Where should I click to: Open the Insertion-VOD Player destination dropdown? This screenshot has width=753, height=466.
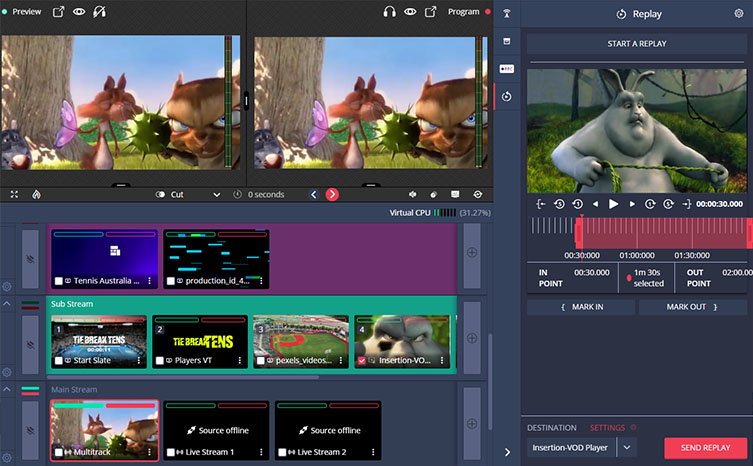click(x=627, y=448)
